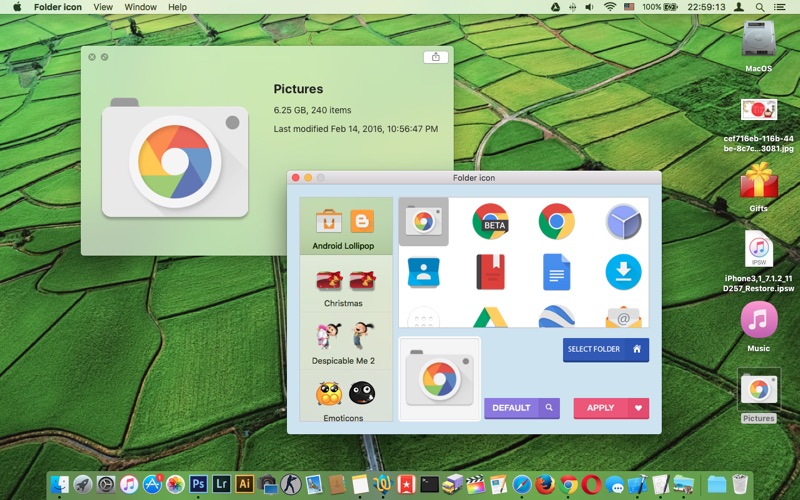The height and width of the screenshot is (500, 800).
Task: Open Firefox from the dock
Action: point(545,484)
